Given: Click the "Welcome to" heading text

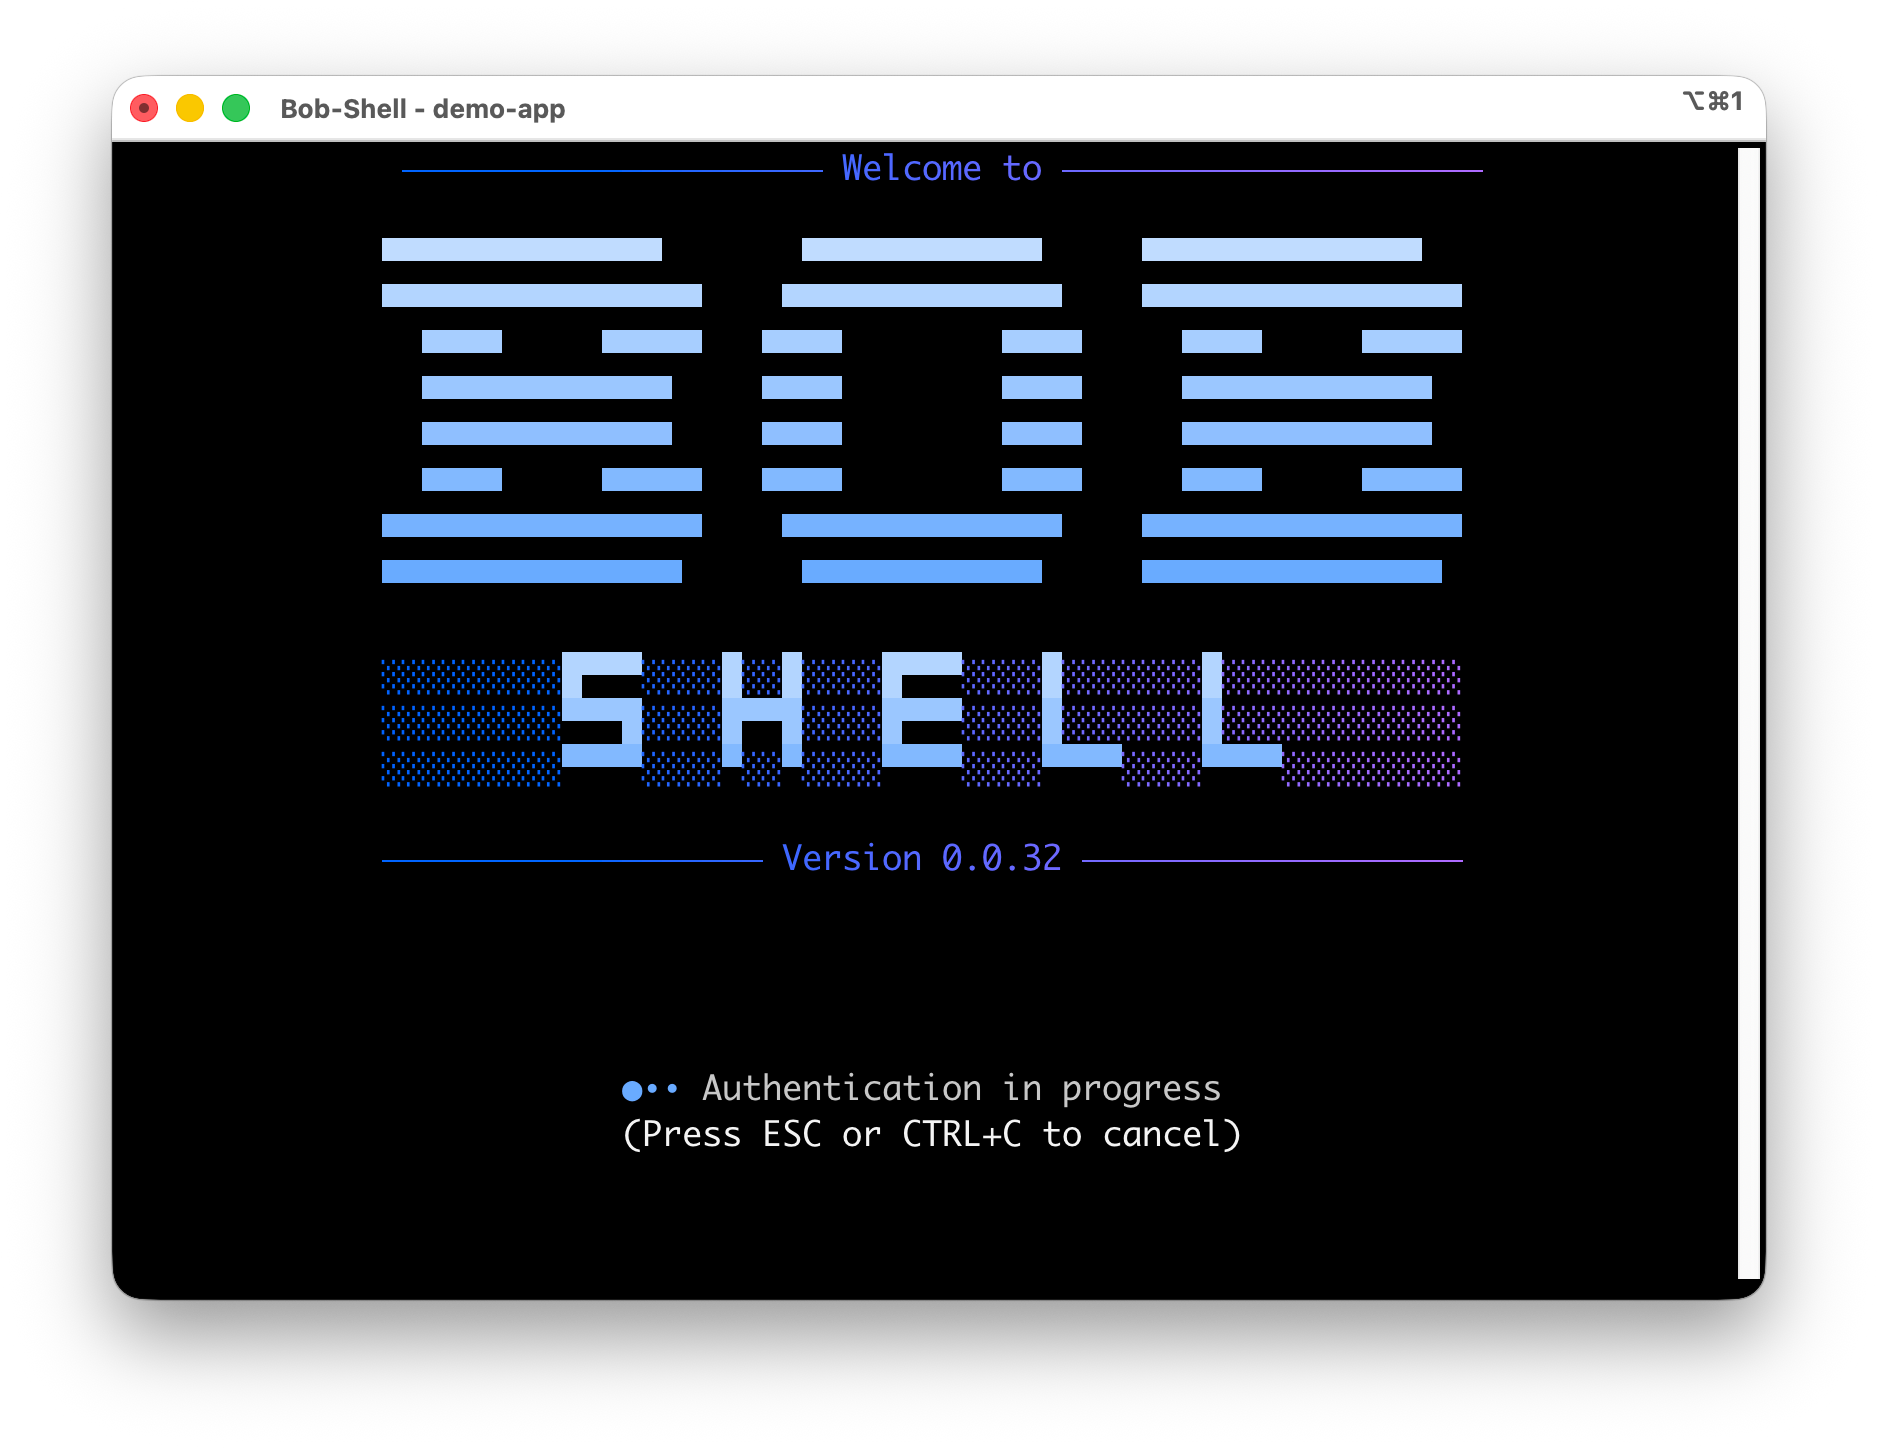Looking at the screenshot, I should [941, 168].
